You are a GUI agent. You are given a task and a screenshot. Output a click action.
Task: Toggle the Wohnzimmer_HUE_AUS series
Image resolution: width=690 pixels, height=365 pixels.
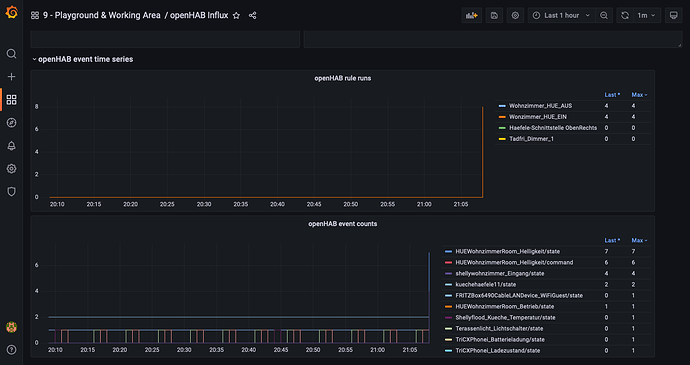(x=540, y=106)
